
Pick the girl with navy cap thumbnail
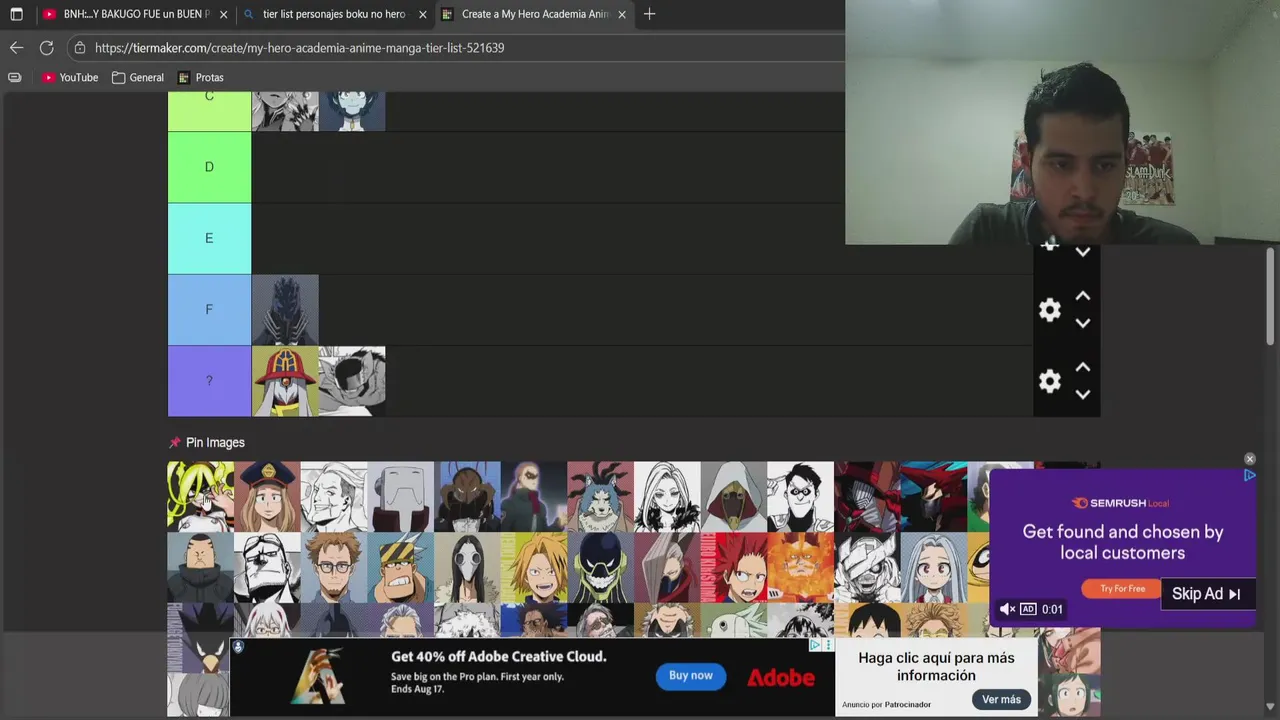(x=267, y=496)
